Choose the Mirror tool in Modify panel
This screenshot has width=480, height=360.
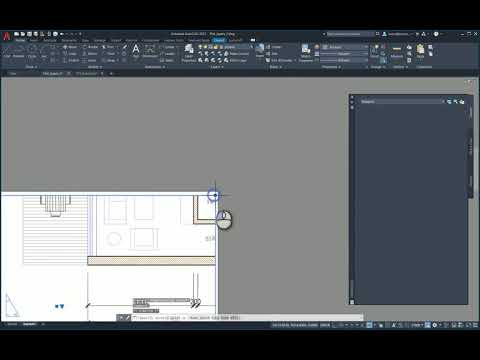[90, 54]
